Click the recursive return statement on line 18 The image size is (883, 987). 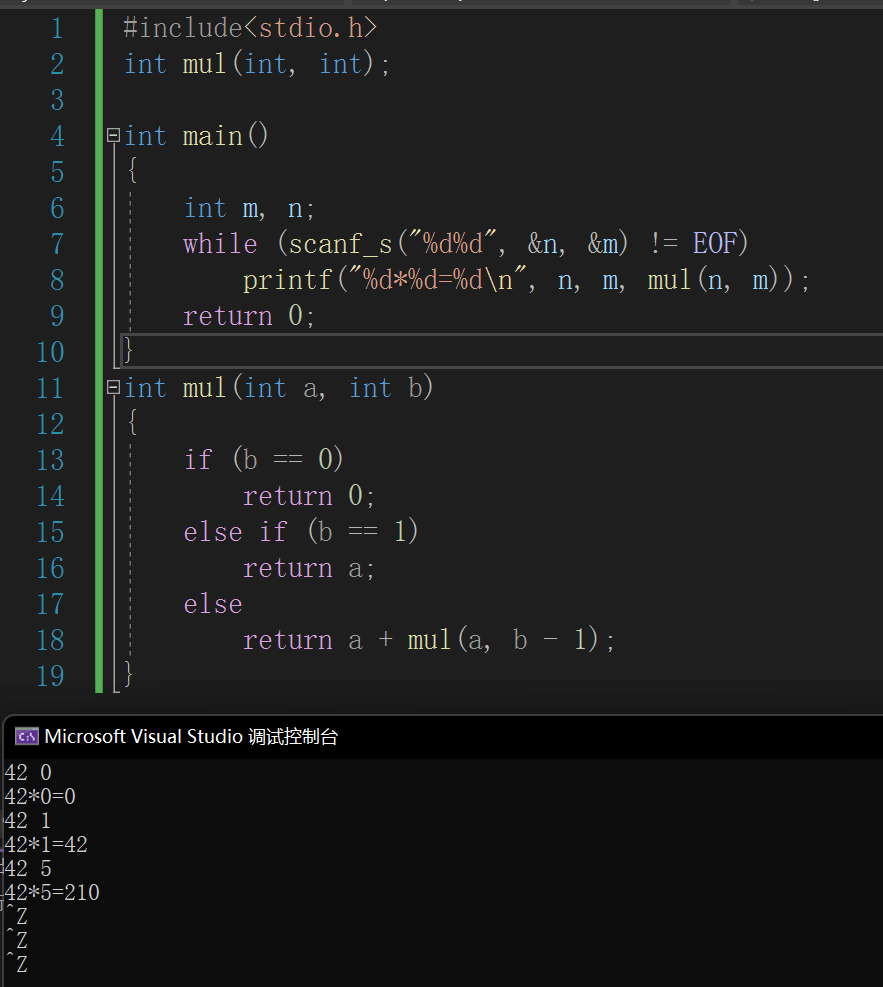(428, 640)
